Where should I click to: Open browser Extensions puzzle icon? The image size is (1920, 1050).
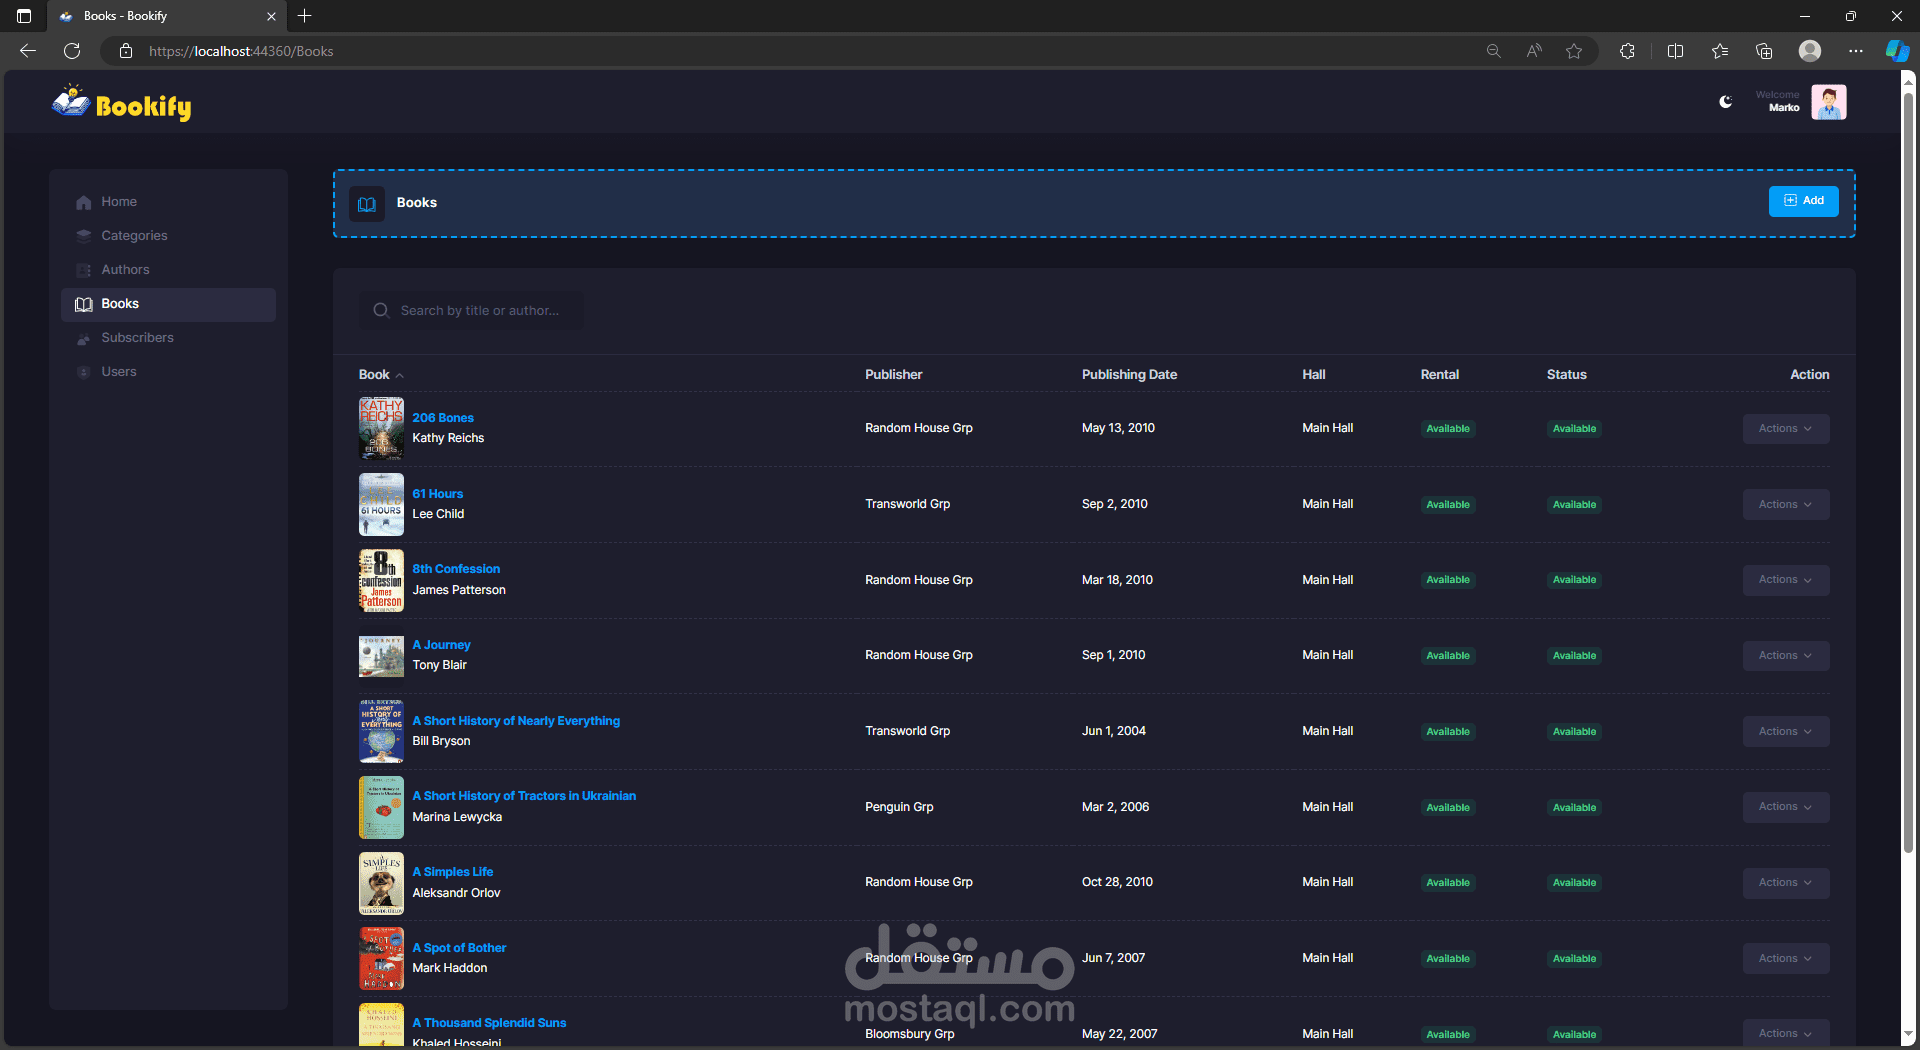(1627, 51)
